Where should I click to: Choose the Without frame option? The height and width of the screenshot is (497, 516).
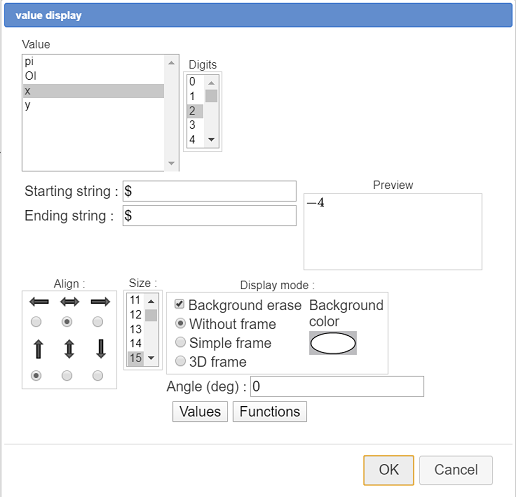[180, 323]
